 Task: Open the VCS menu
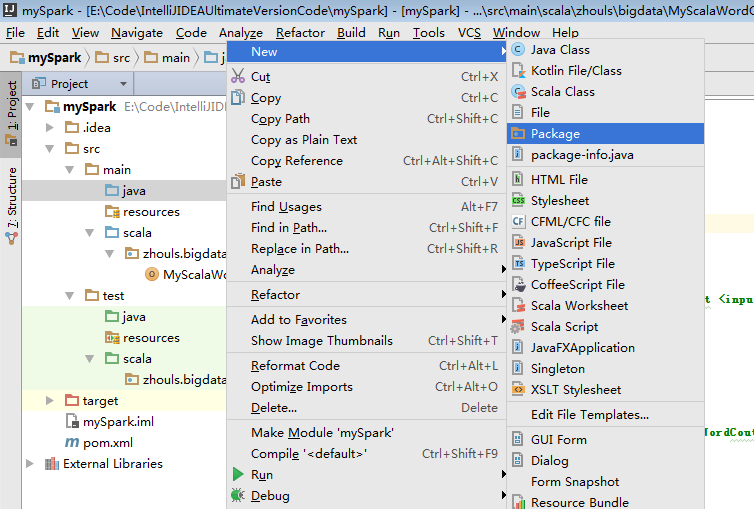pyautogui.click(x=469, y=33)
